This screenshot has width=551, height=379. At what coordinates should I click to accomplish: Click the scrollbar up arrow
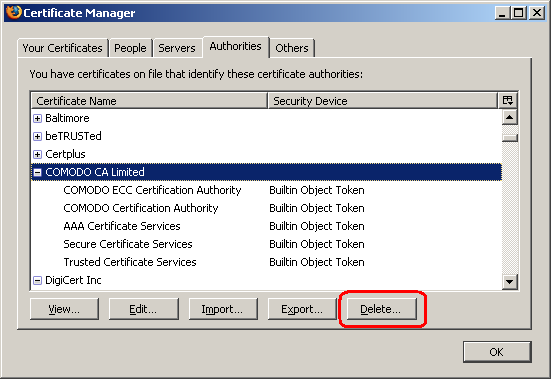pyautogui.click(x=510, y=117)
